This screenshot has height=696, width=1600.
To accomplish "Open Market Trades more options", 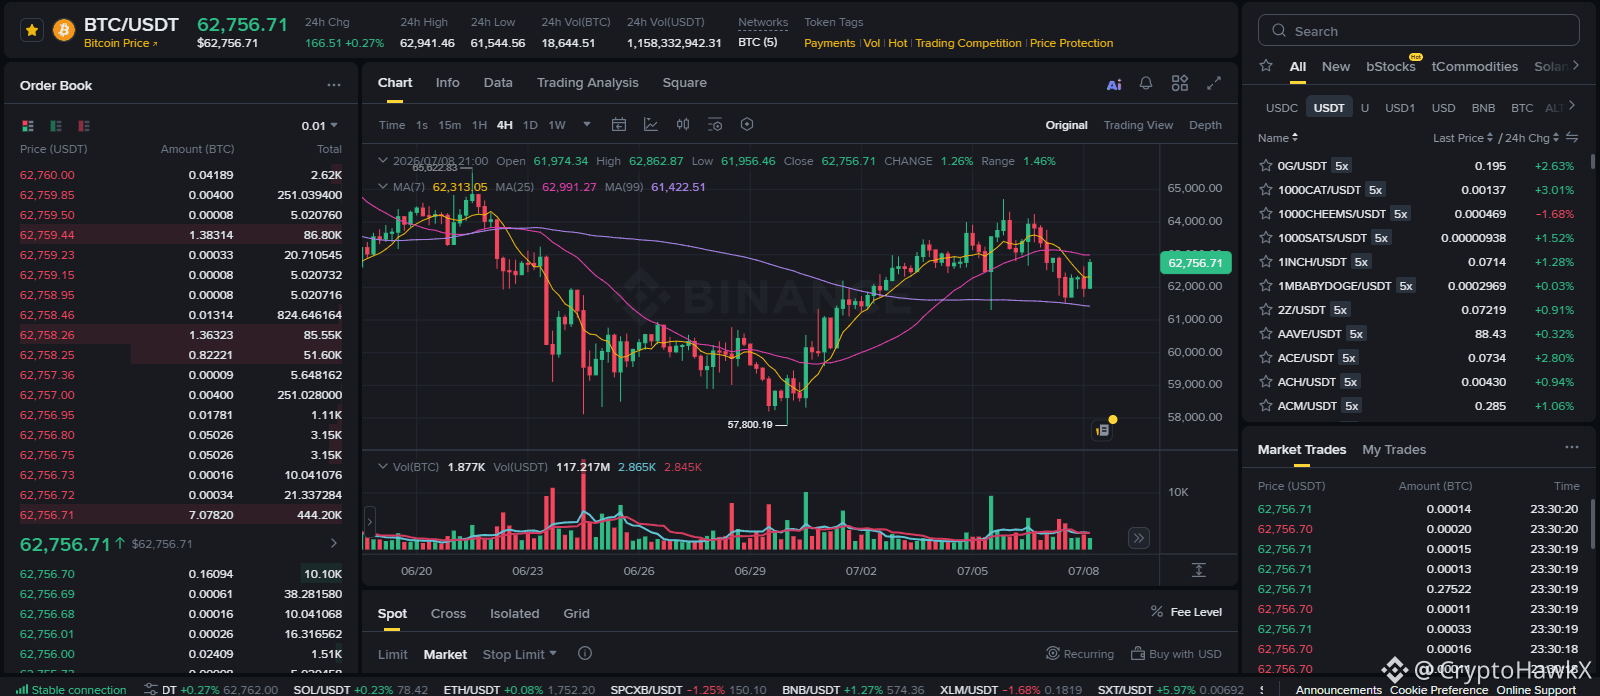I will [1572, 447].
